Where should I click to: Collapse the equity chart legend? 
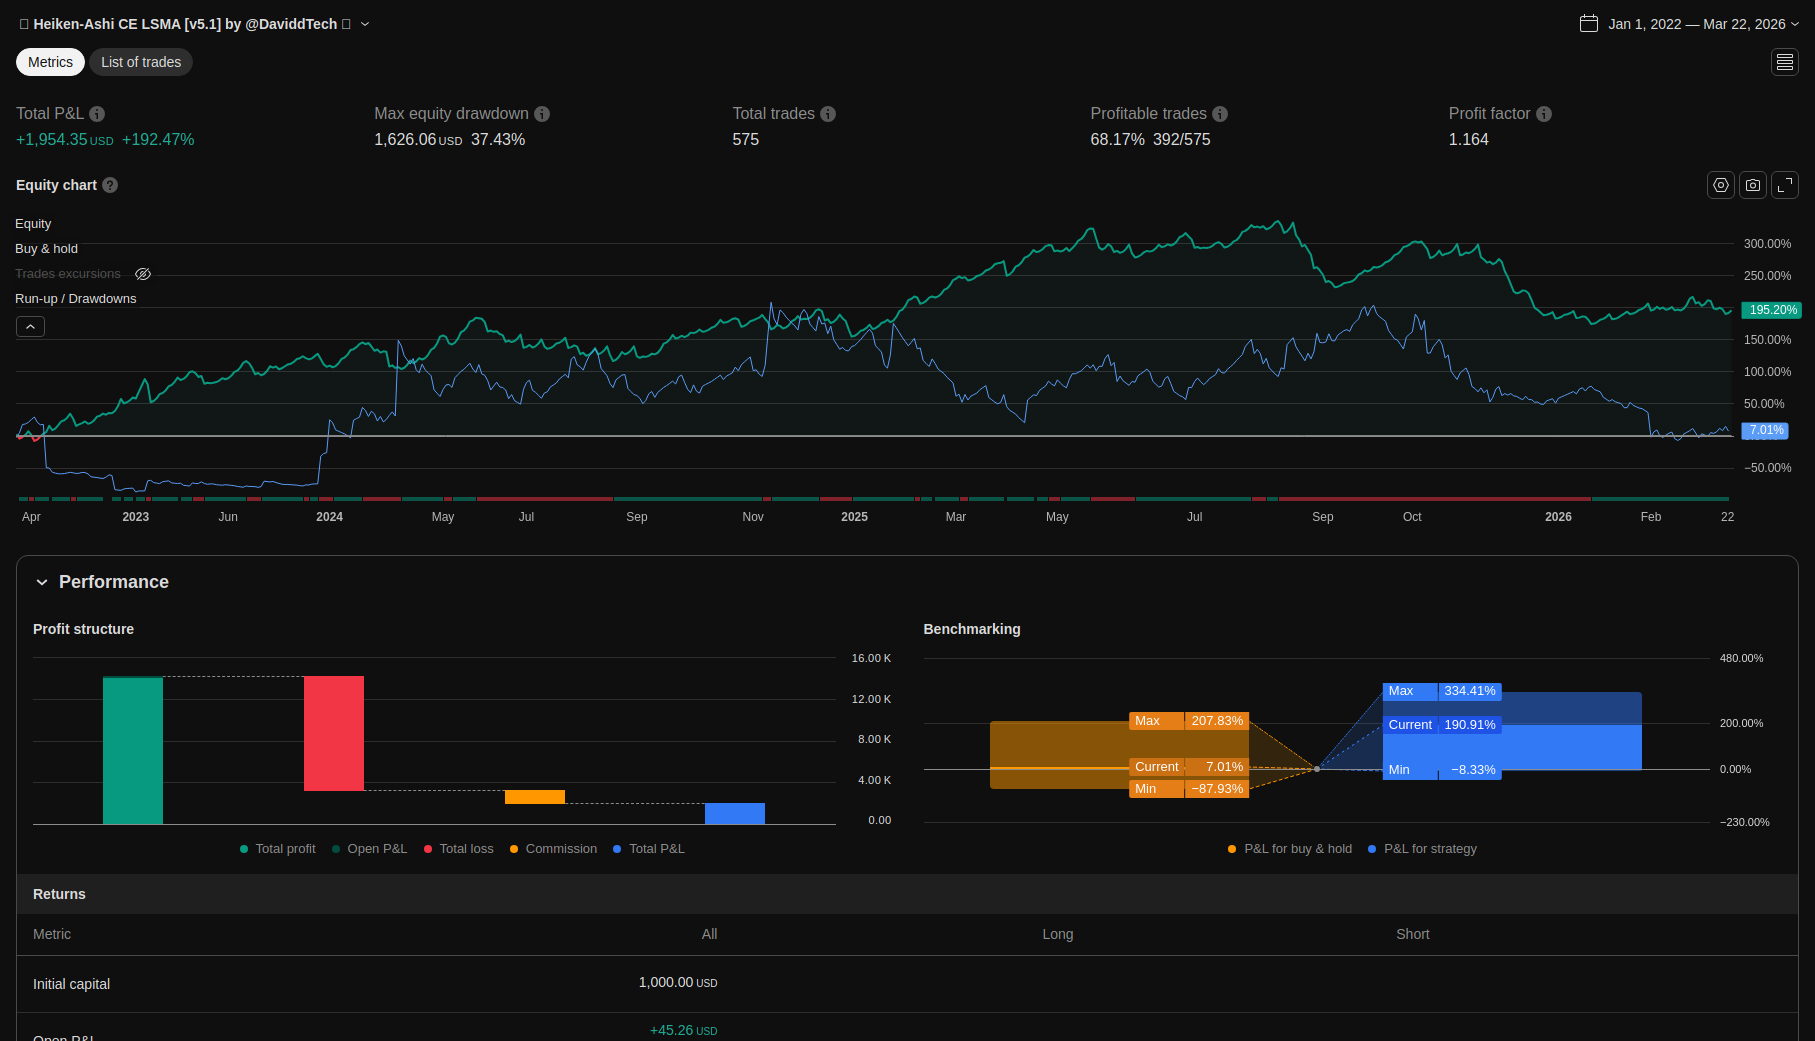[x=30, y=327]
